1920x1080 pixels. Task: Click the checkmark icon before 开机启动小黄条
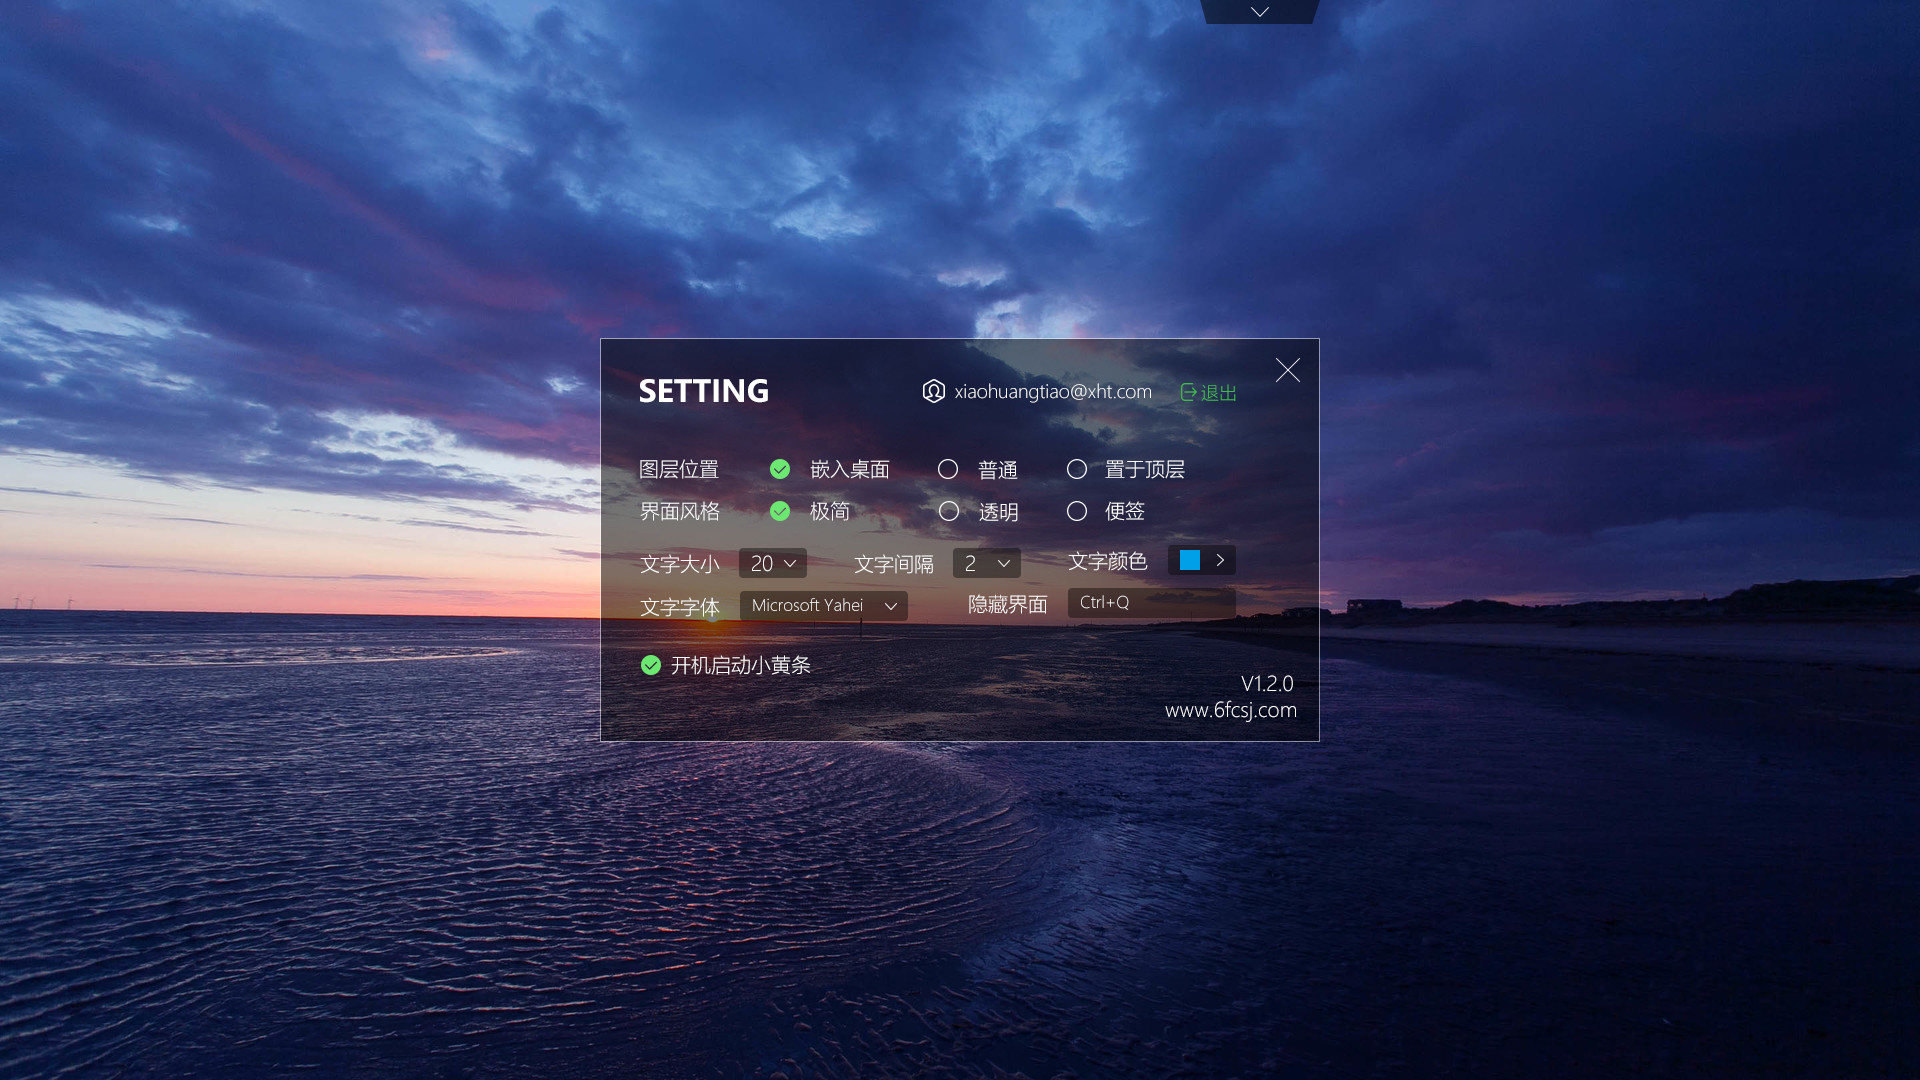click(x=651, y=664)
